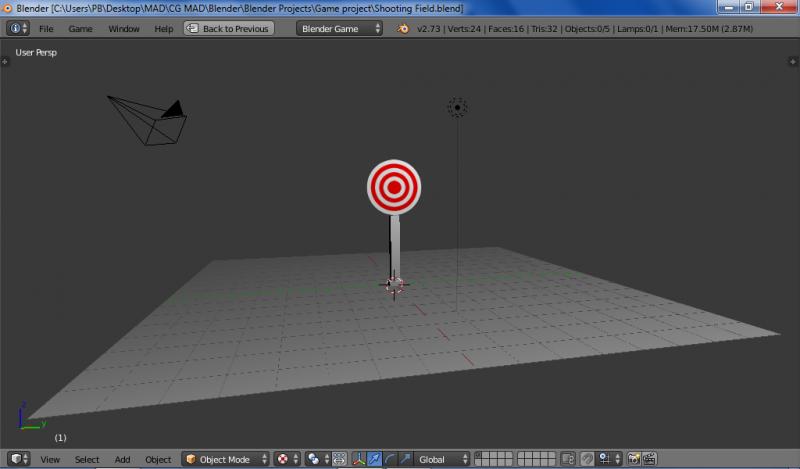
Task: Click the 3D cursor at target base
Action: [394, 285]
